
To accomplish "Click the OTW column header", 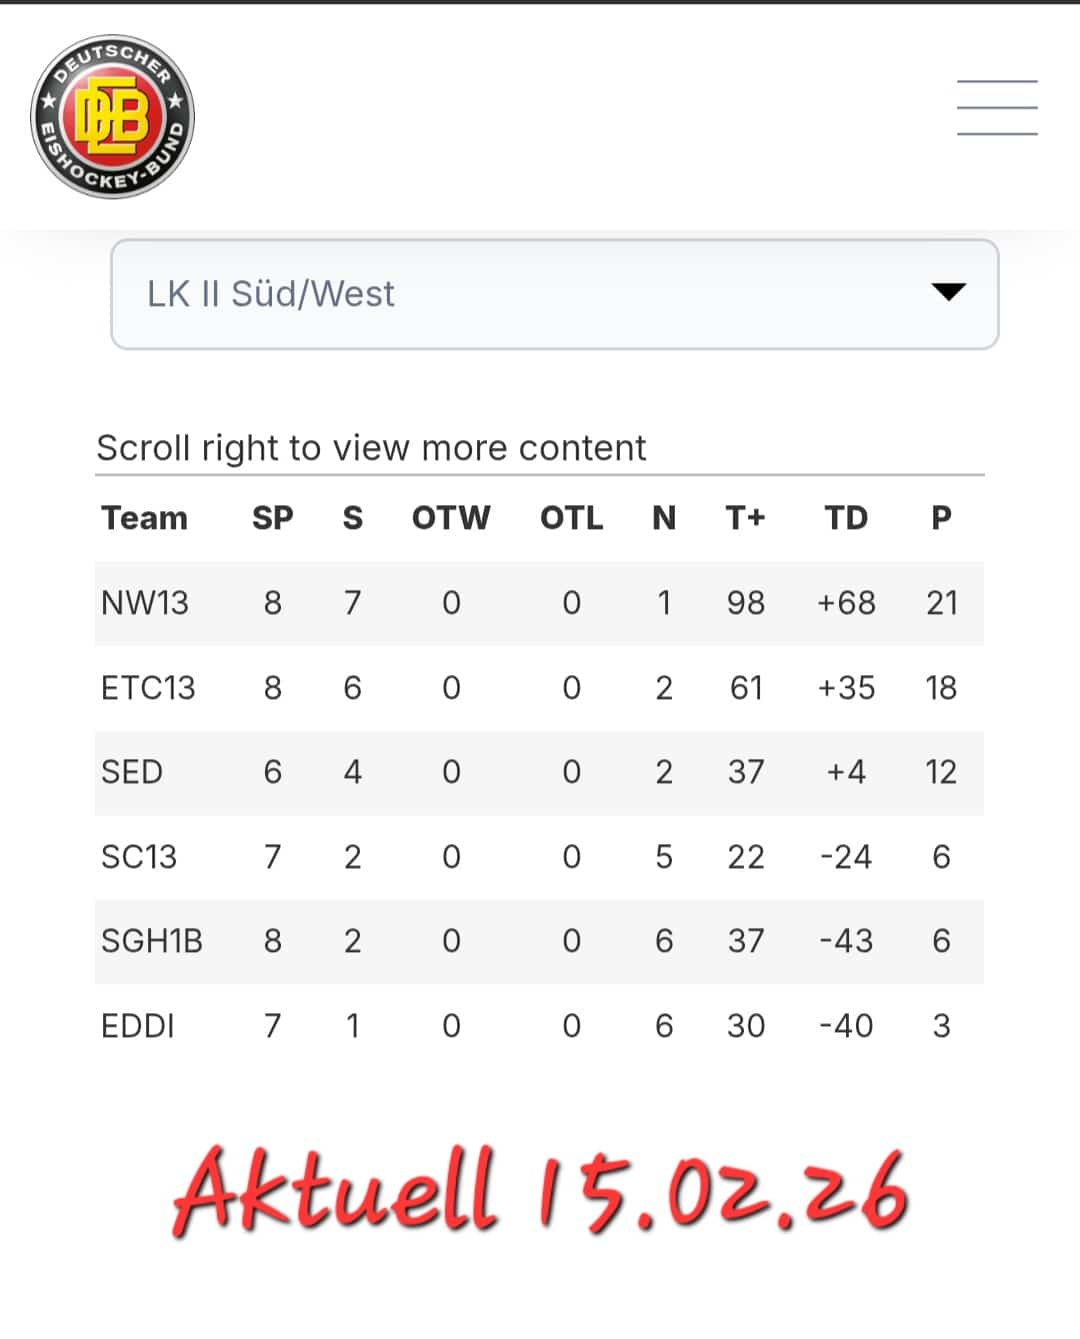I will coord(451,518).
